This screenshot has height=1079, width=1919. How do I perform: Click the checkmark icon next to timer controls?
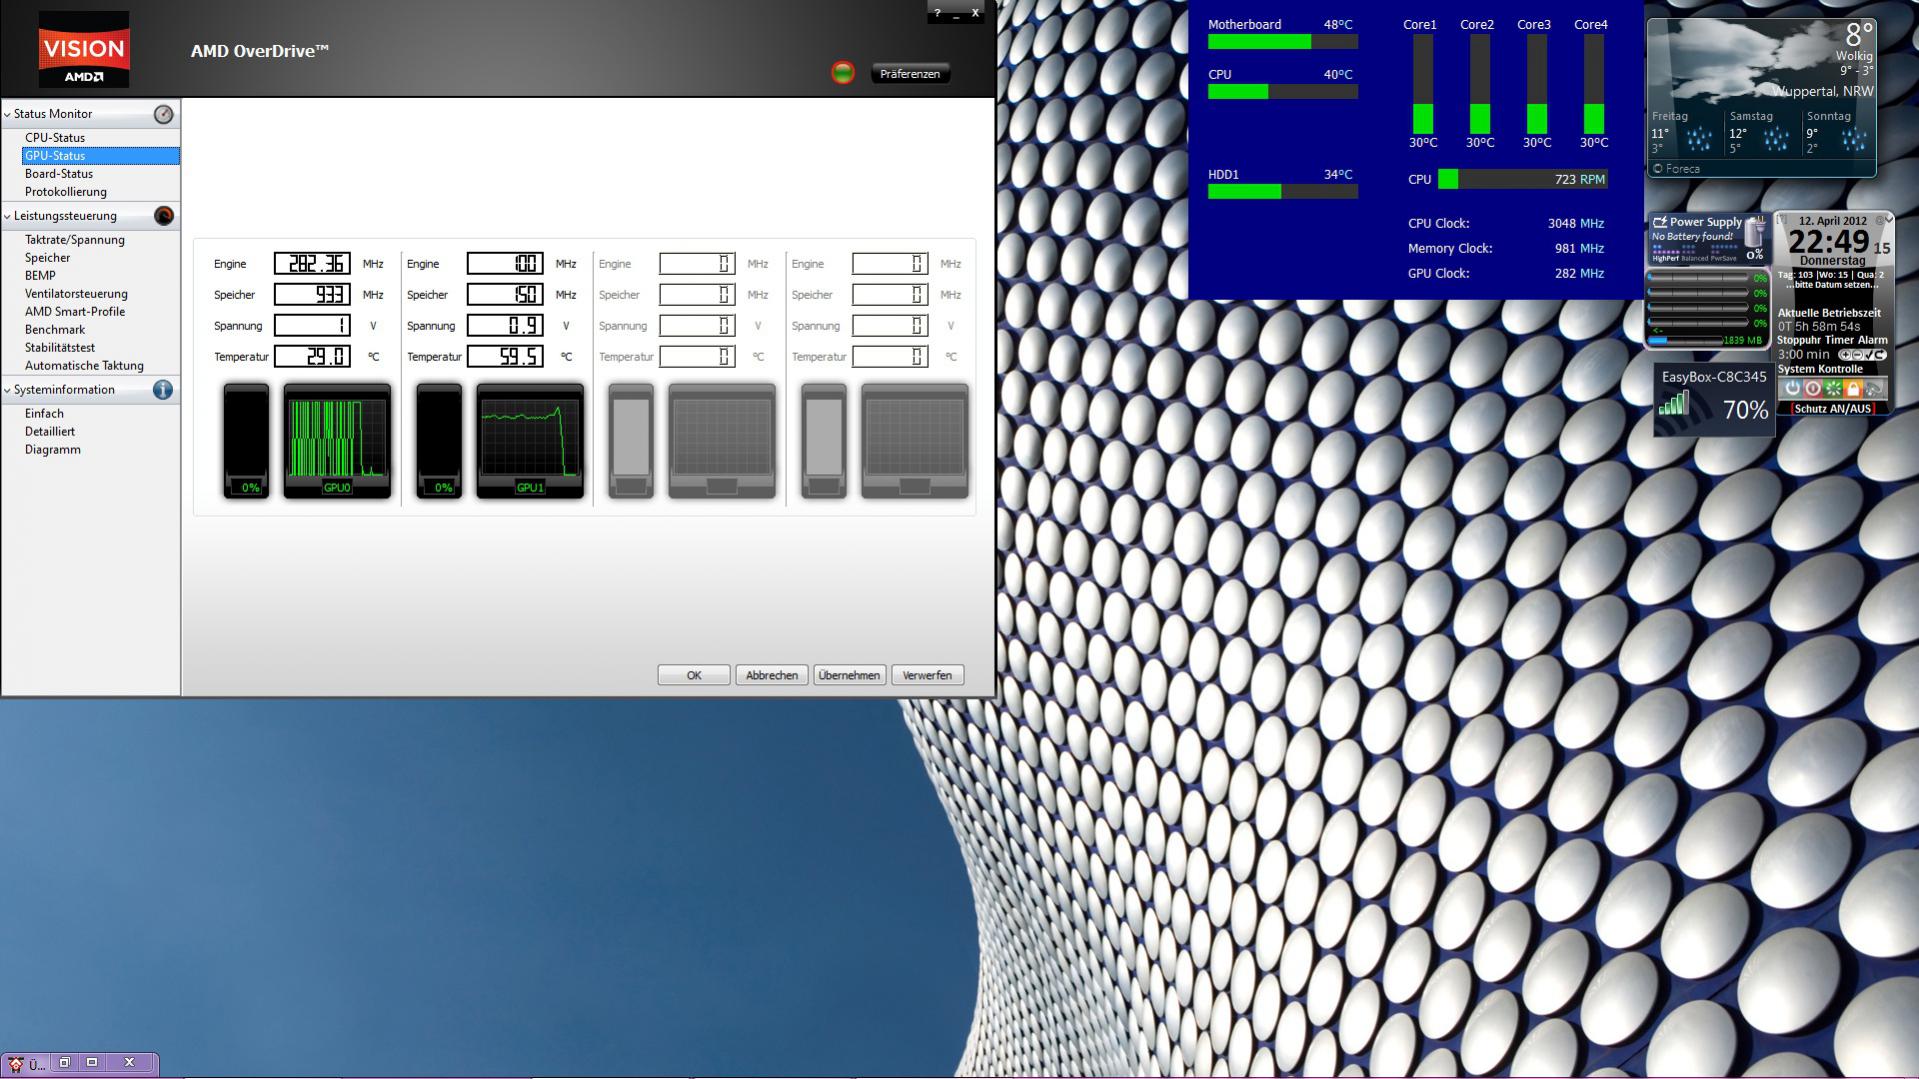click(1868, 355)
